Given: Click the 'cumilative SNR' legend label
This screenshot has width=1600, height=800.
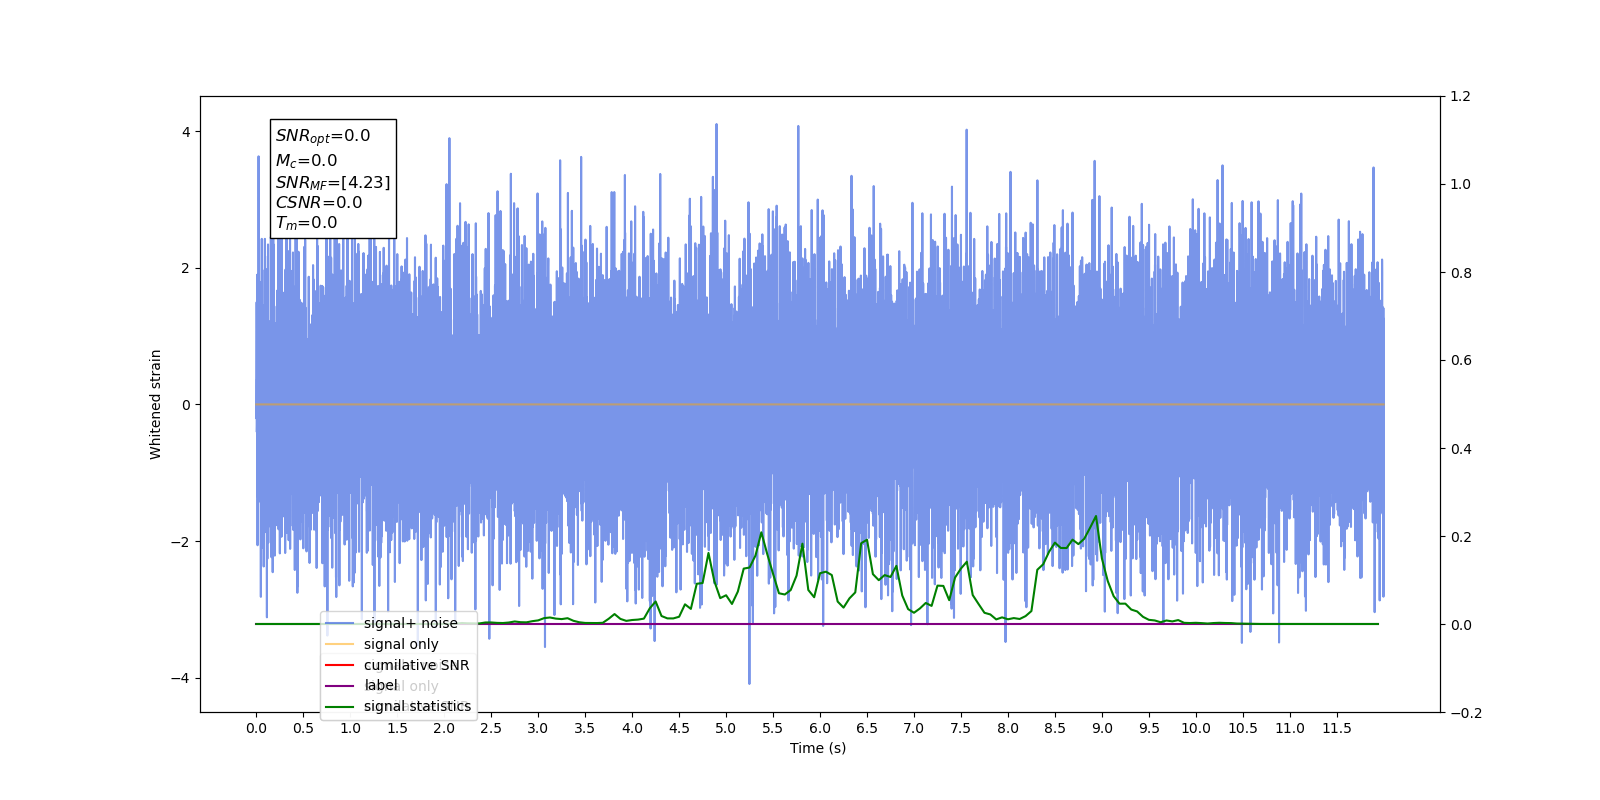Looking at the screenshot, I should 416,665.
